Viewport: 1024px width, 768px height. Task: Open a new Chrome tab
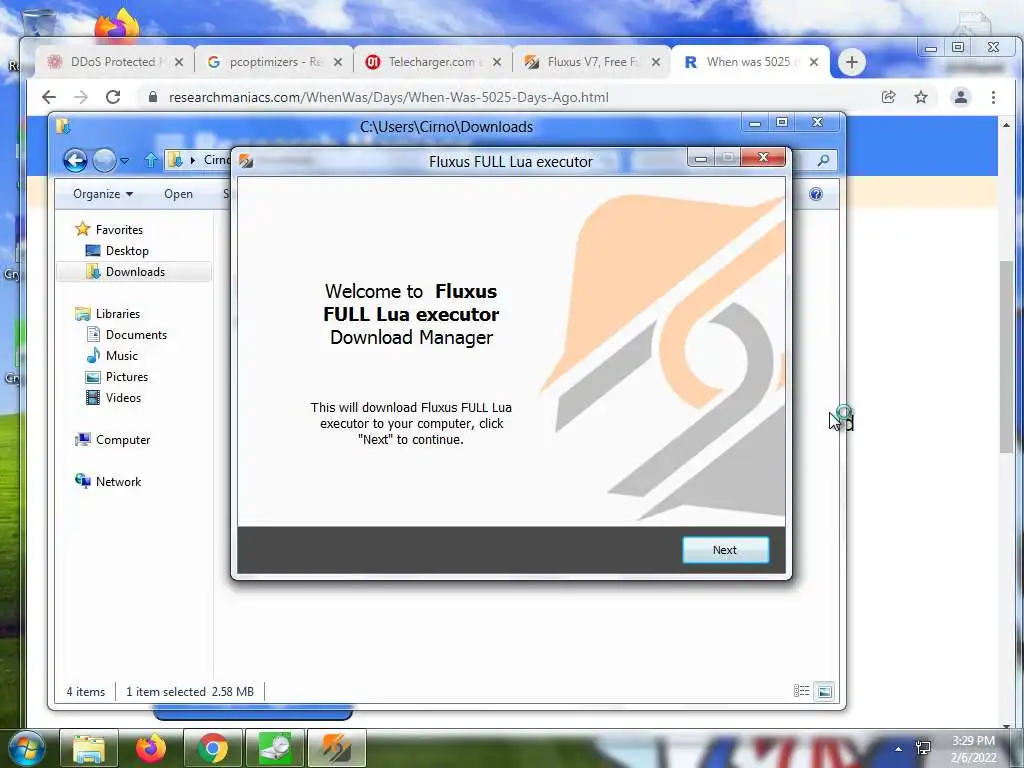851,62
